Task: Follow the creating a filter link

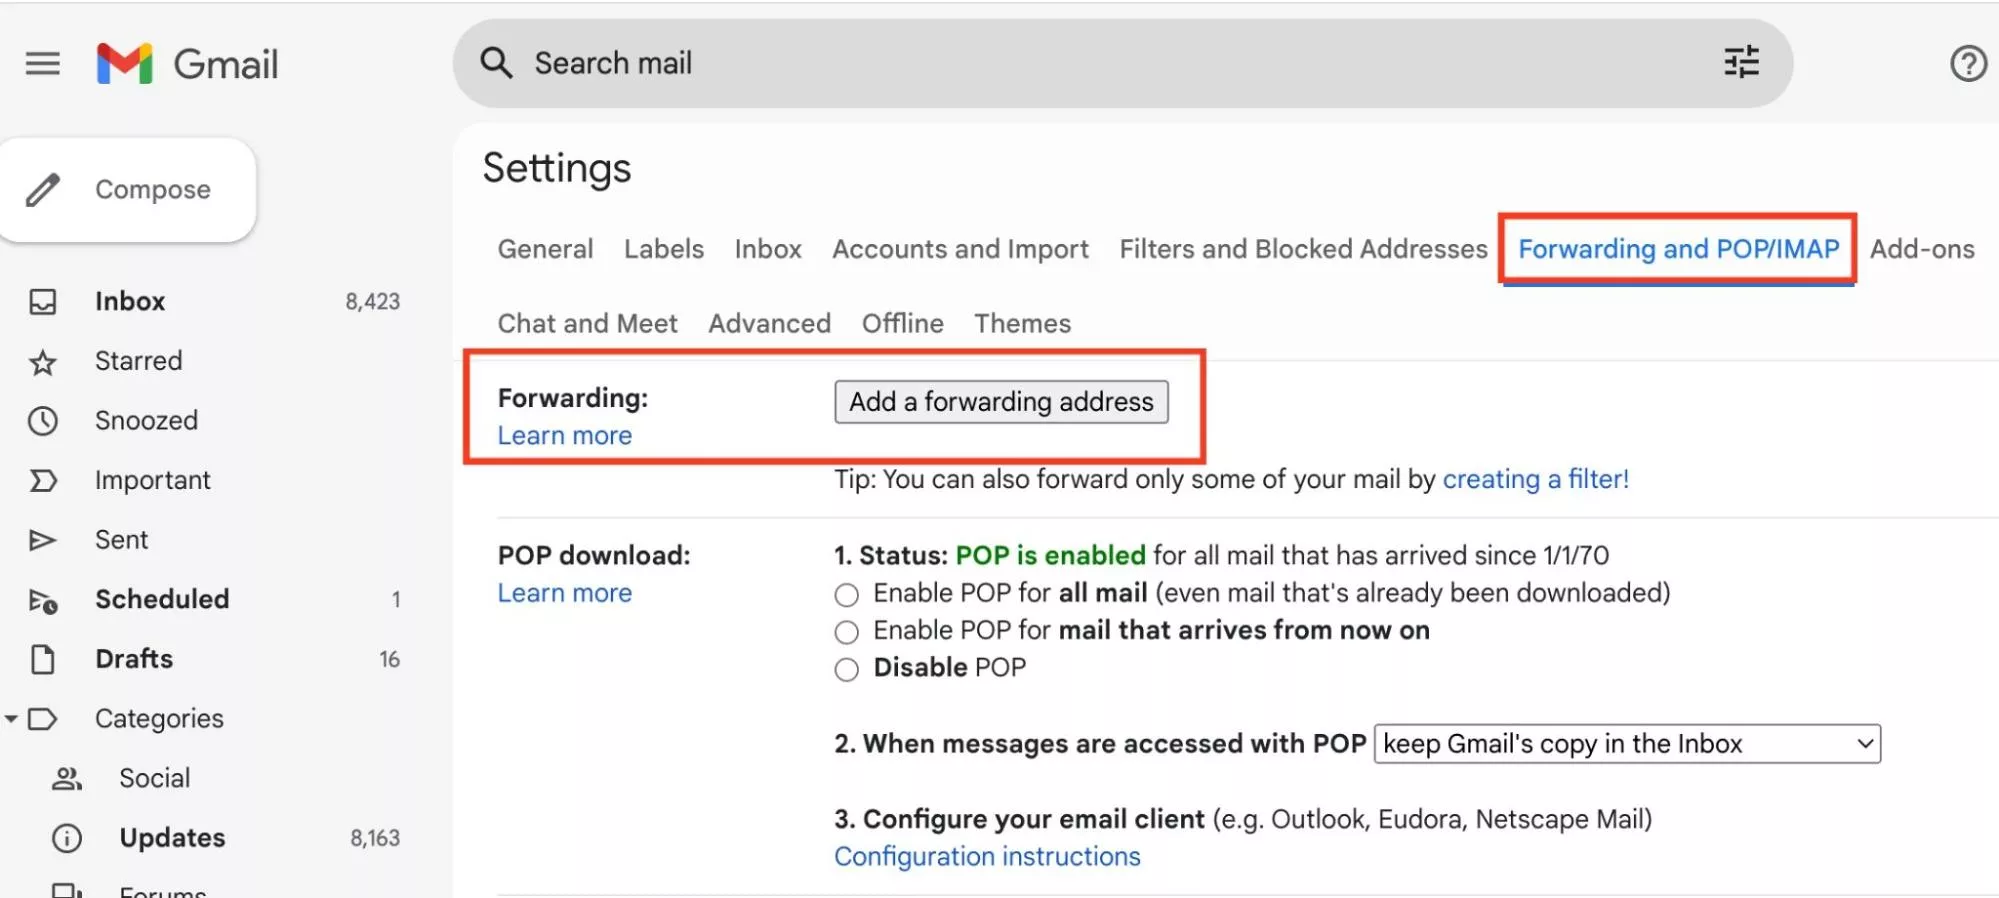Action: [1535, 480]
